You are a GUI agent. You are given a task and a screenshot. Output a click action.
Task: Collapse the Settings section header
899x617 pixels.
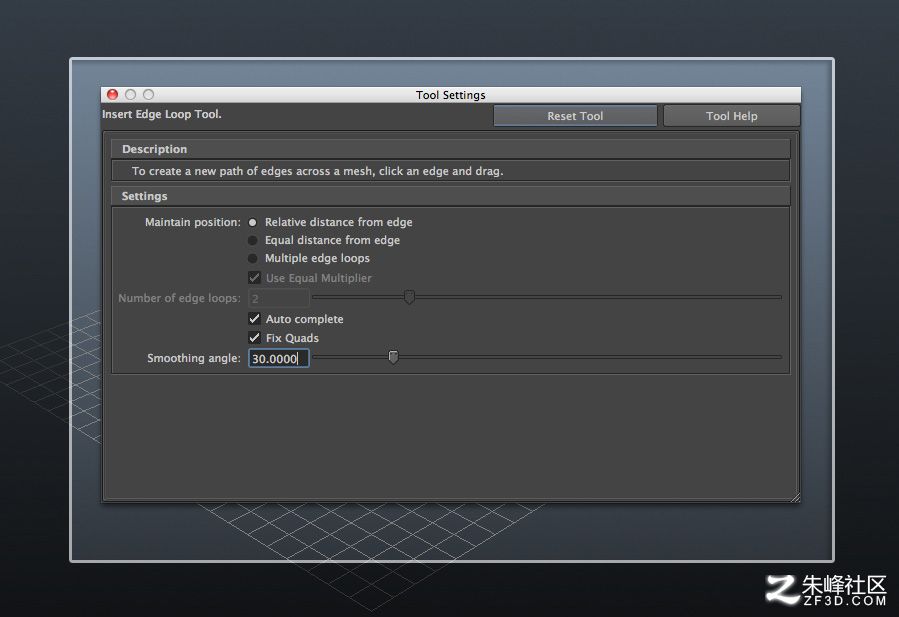[451, 196]
